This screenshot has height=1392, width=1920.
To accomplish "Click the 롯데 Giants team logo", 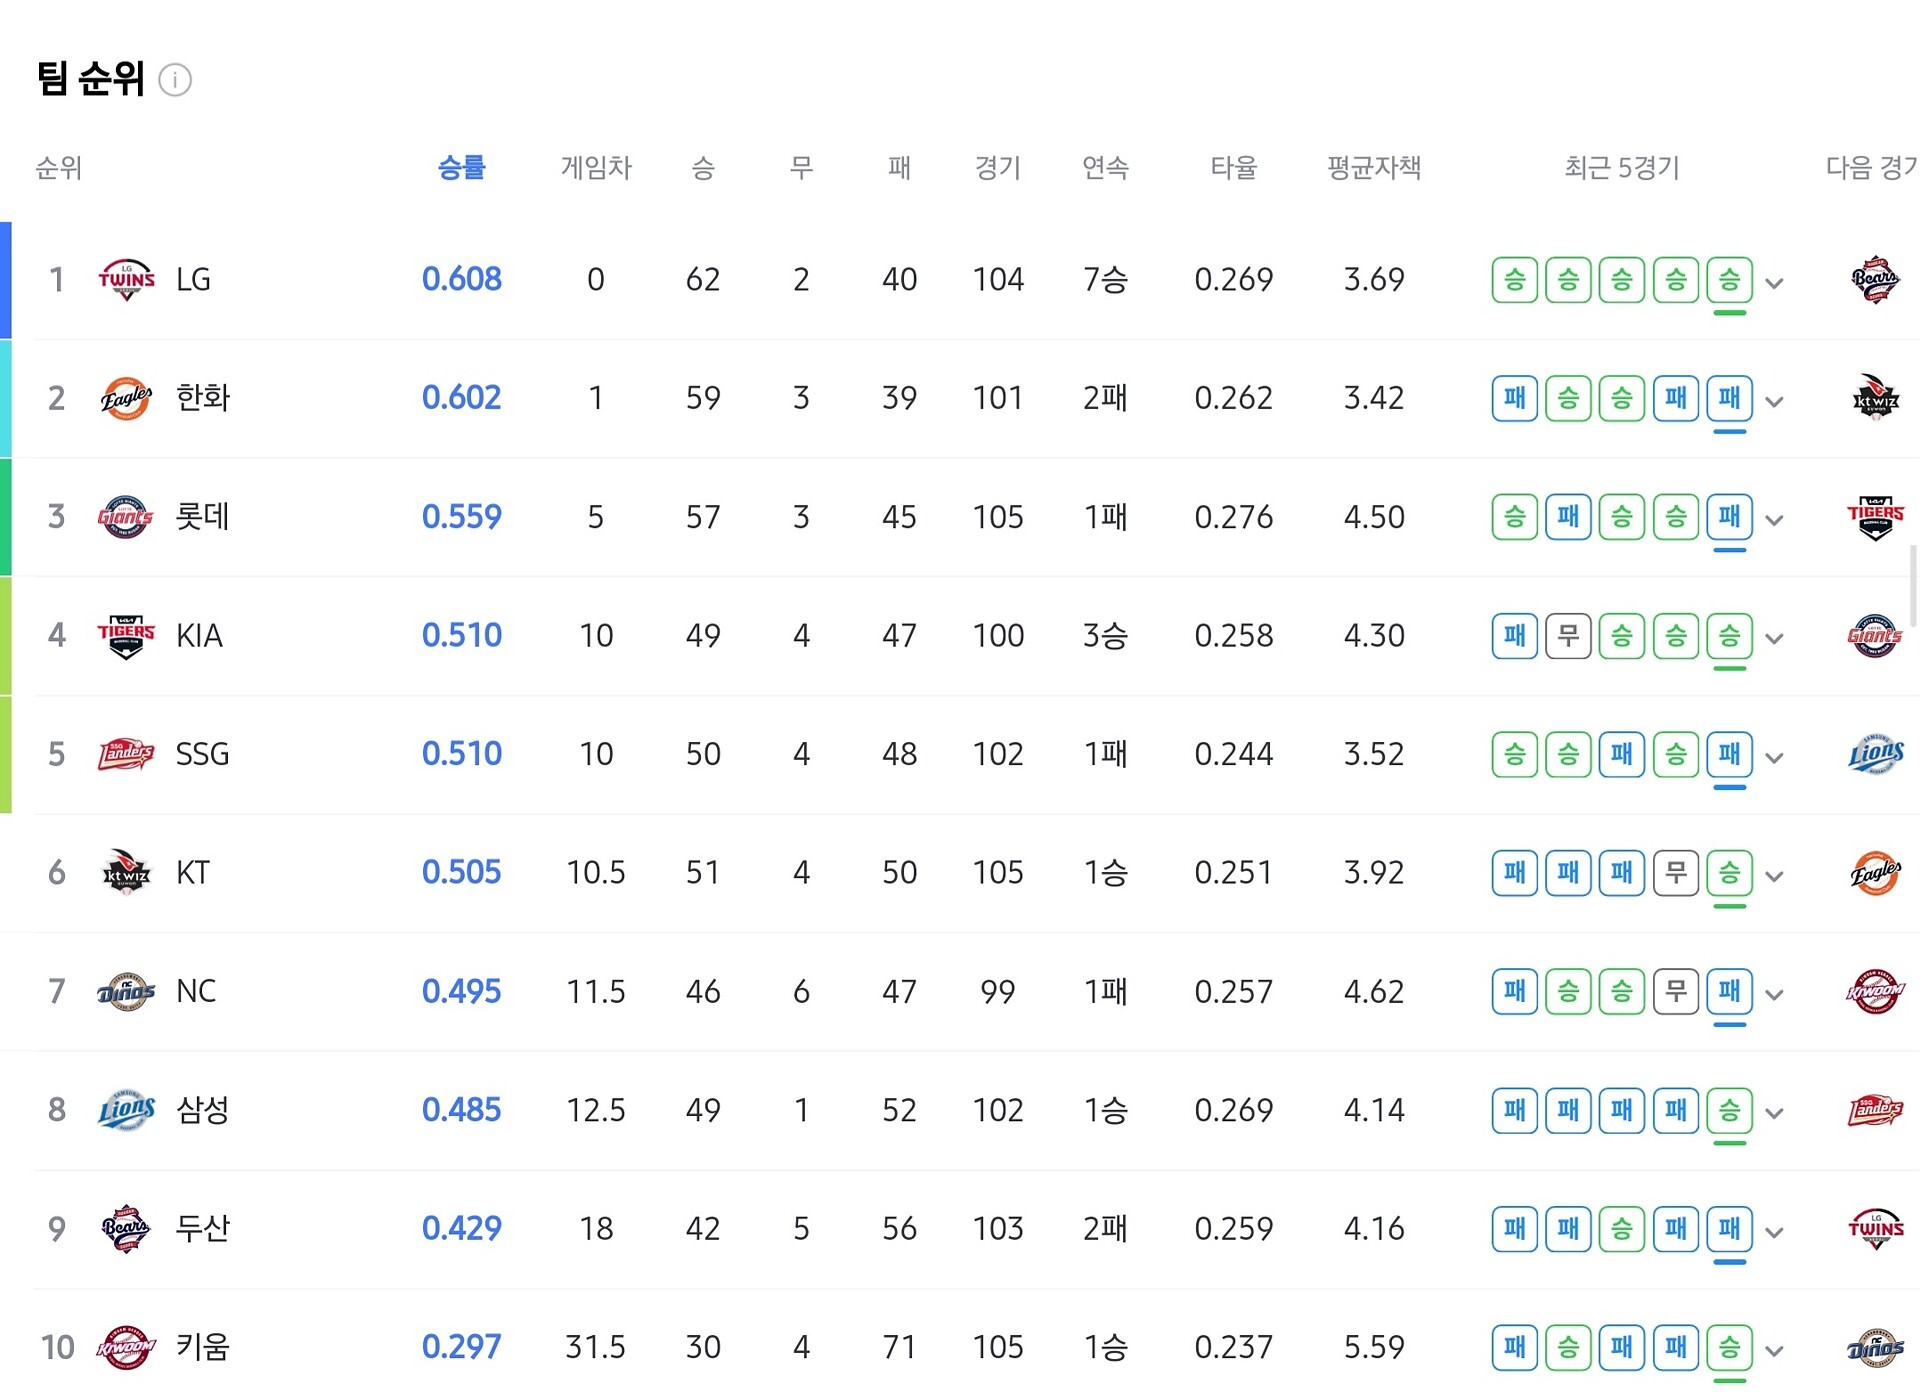I will pyautogui.click(x=126, y=517).
